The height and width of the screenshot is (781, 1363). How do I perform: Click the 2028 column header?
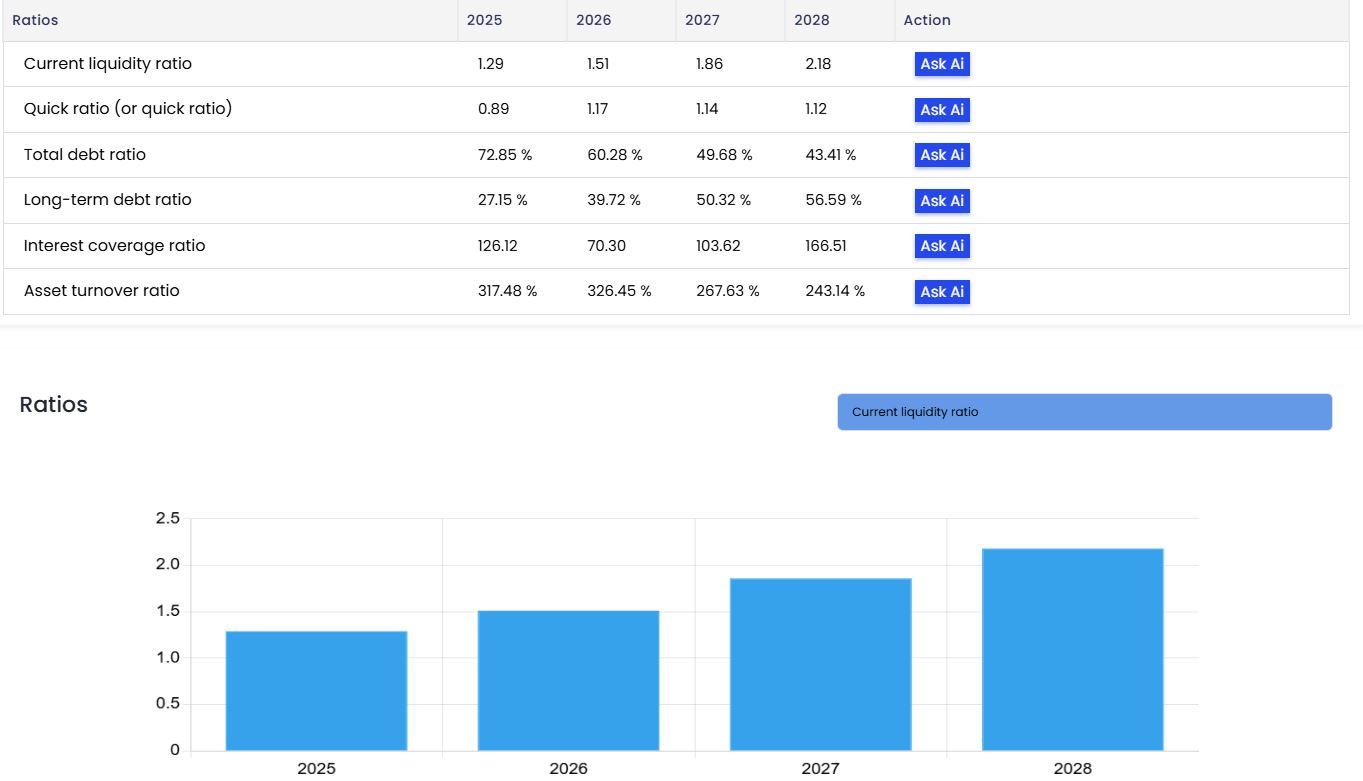pyautogui.click(x=811, y=20)
